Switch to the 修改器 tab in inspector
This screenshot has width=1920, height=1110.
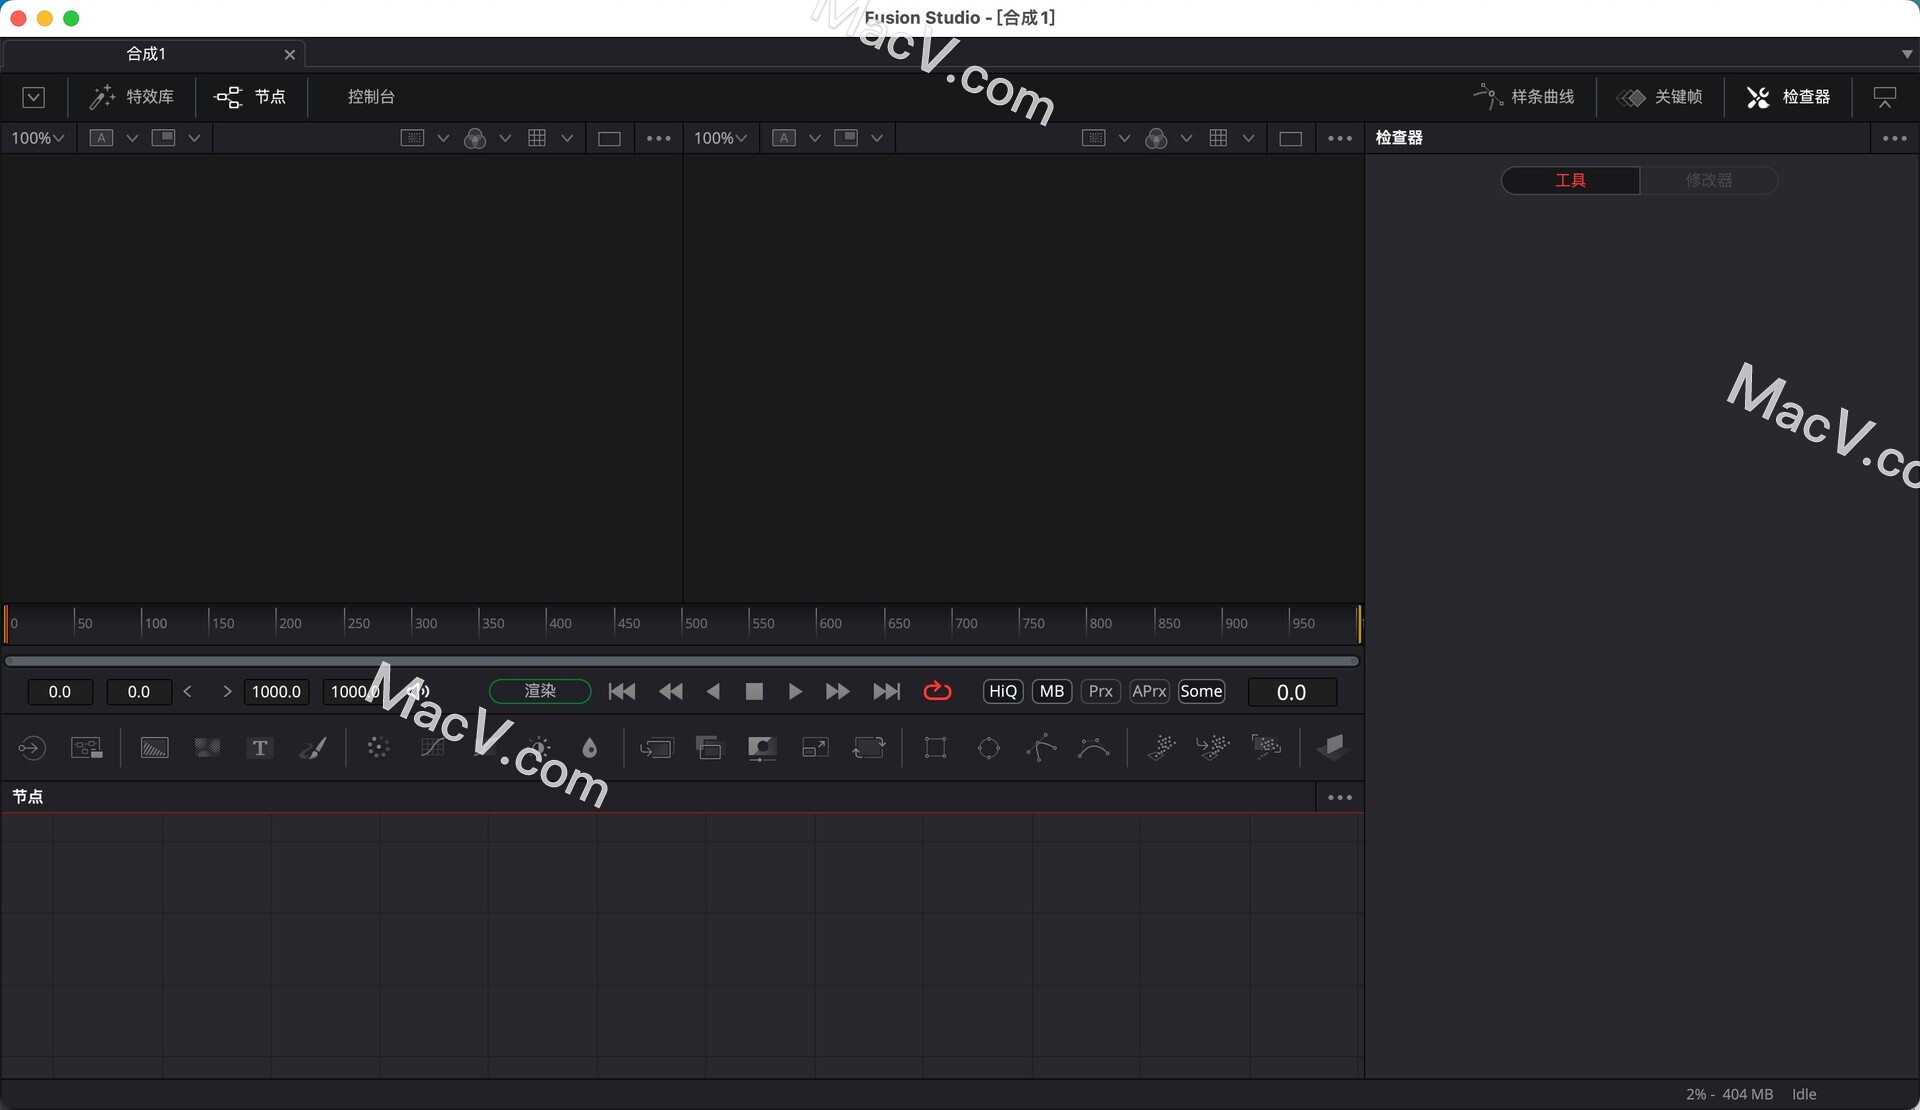click(x=1708, y=180)
